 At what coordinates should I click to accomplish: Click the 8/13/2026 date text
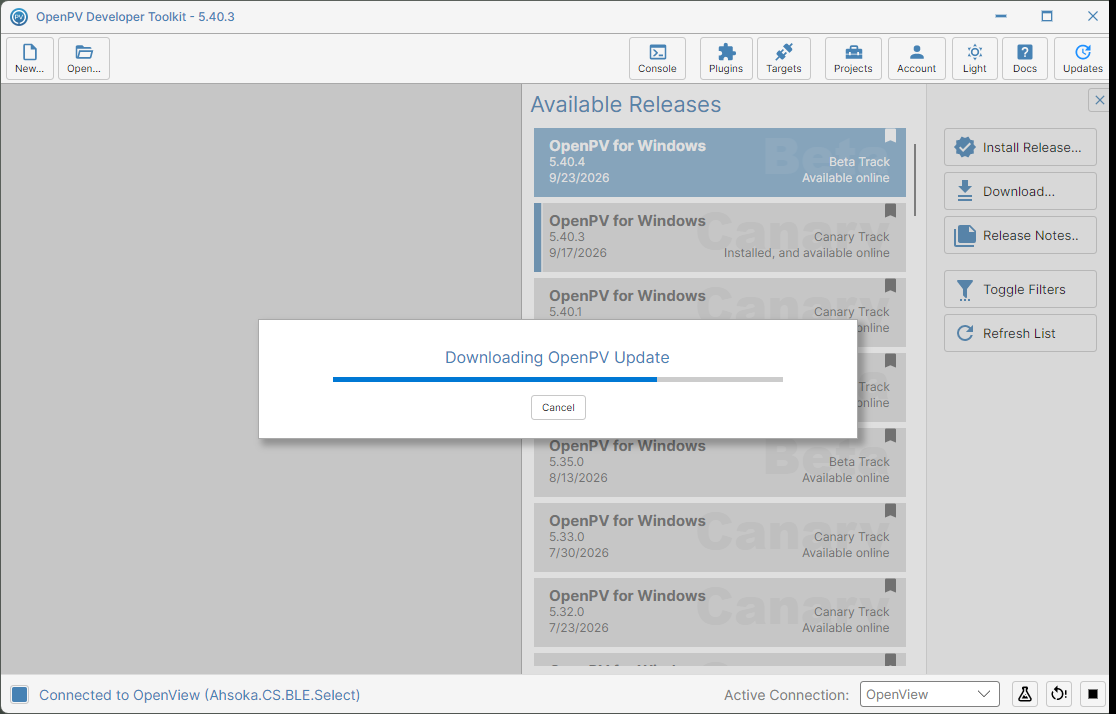(579, 478)
